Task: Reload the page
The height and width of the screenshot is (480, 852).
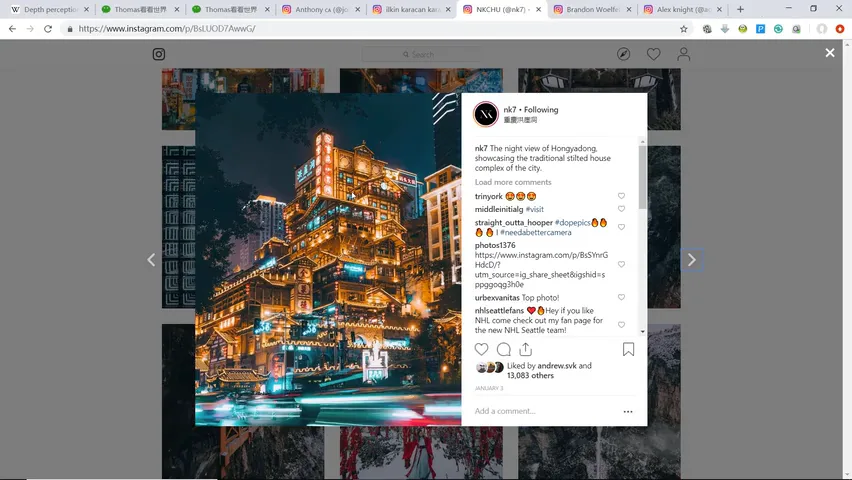Action: coord(48,29)
